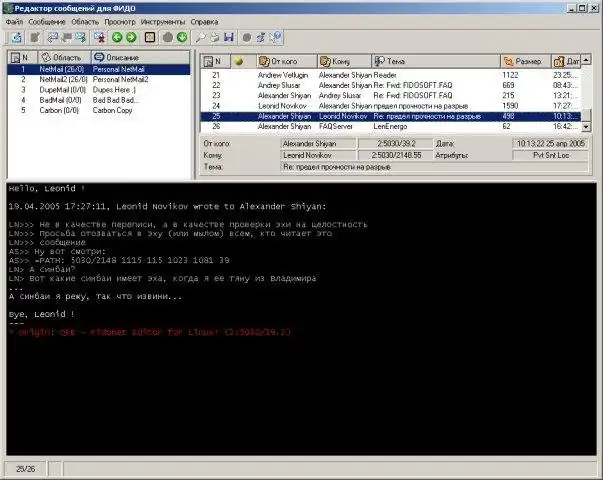Click the reply envelope toolbar icon
Image resolution: width=603 pixels, height=480 pixels.
tap(53, 37)
